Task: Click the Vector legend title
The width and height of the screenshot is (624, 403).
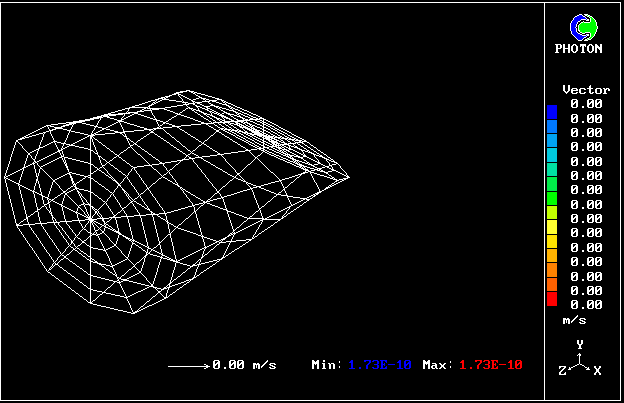Action: [x=586, y=90]
